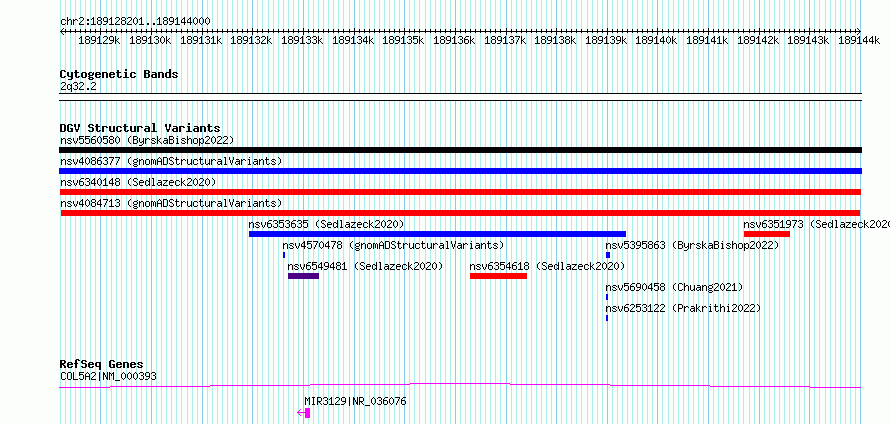Open the nsv6253122 (Prakrithi2022) label

tap(683, 308)
